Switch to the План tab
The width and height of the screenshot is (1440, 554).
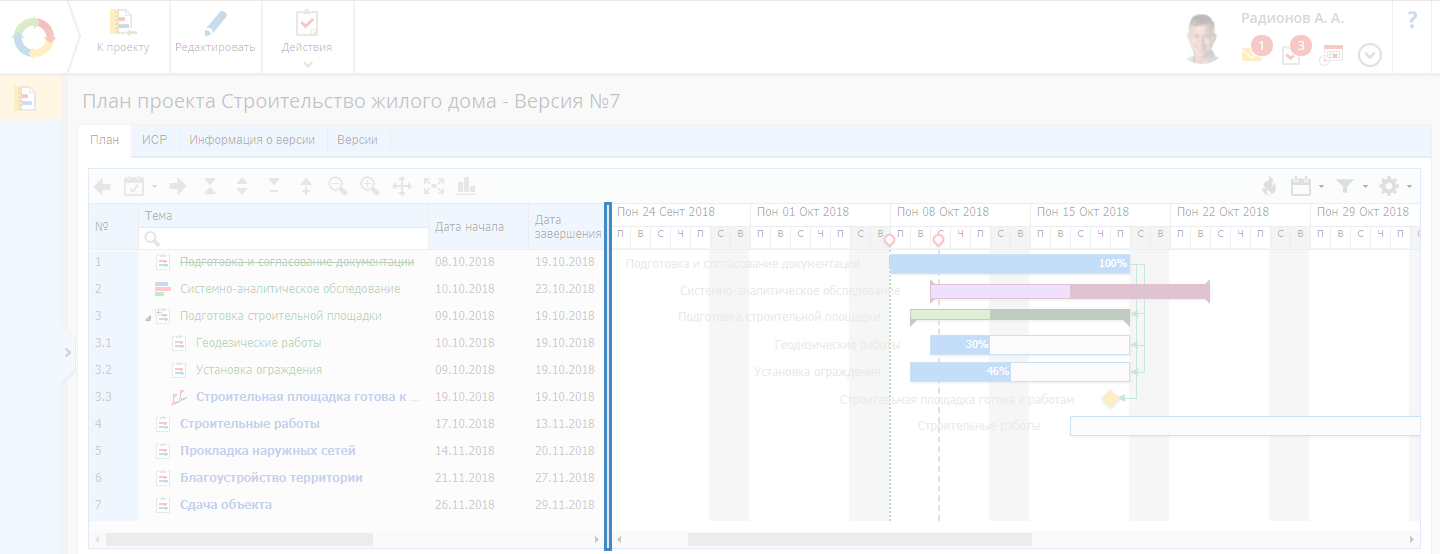point(104,140)
